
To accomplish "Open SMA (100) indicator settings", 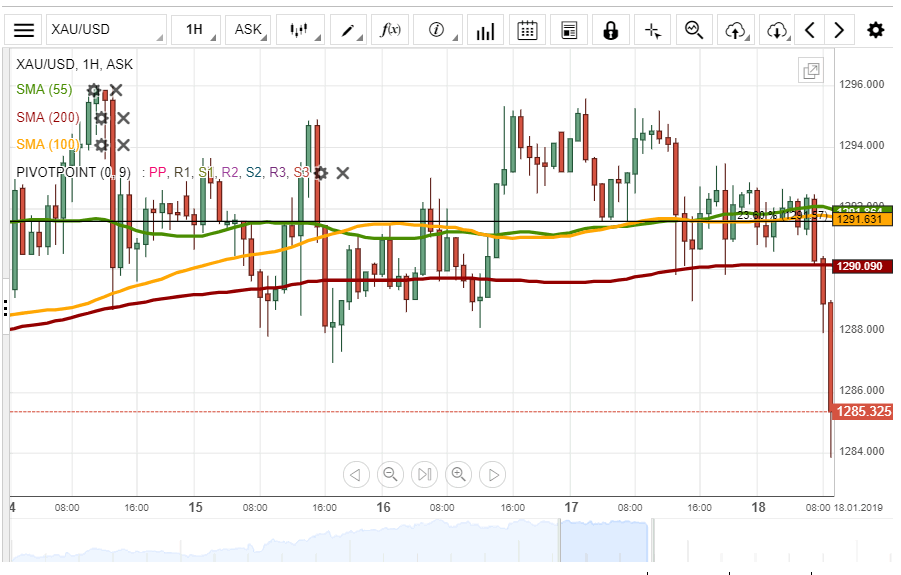I will point(101,145).
